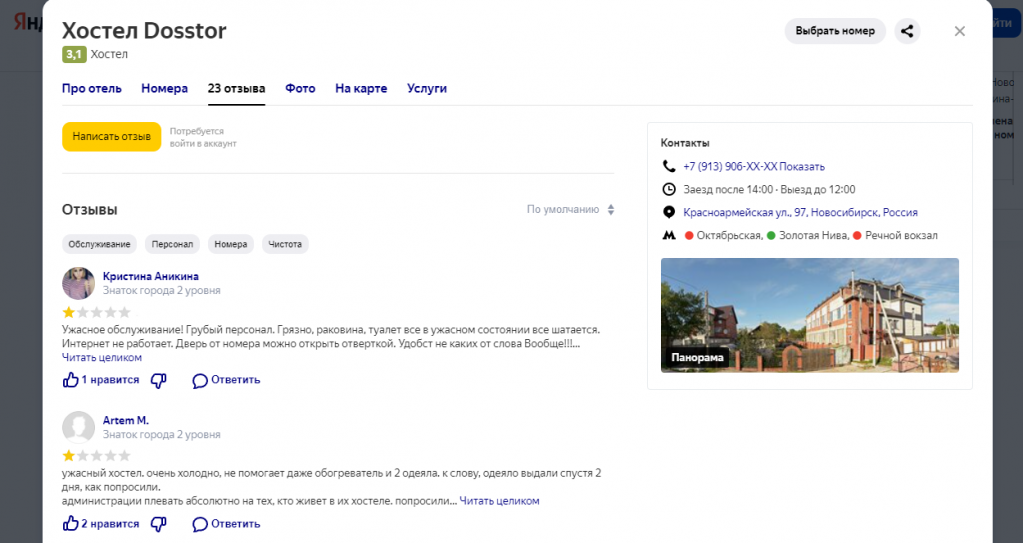Reply to Artem M.'s review via Ответить

coord(226,524)
